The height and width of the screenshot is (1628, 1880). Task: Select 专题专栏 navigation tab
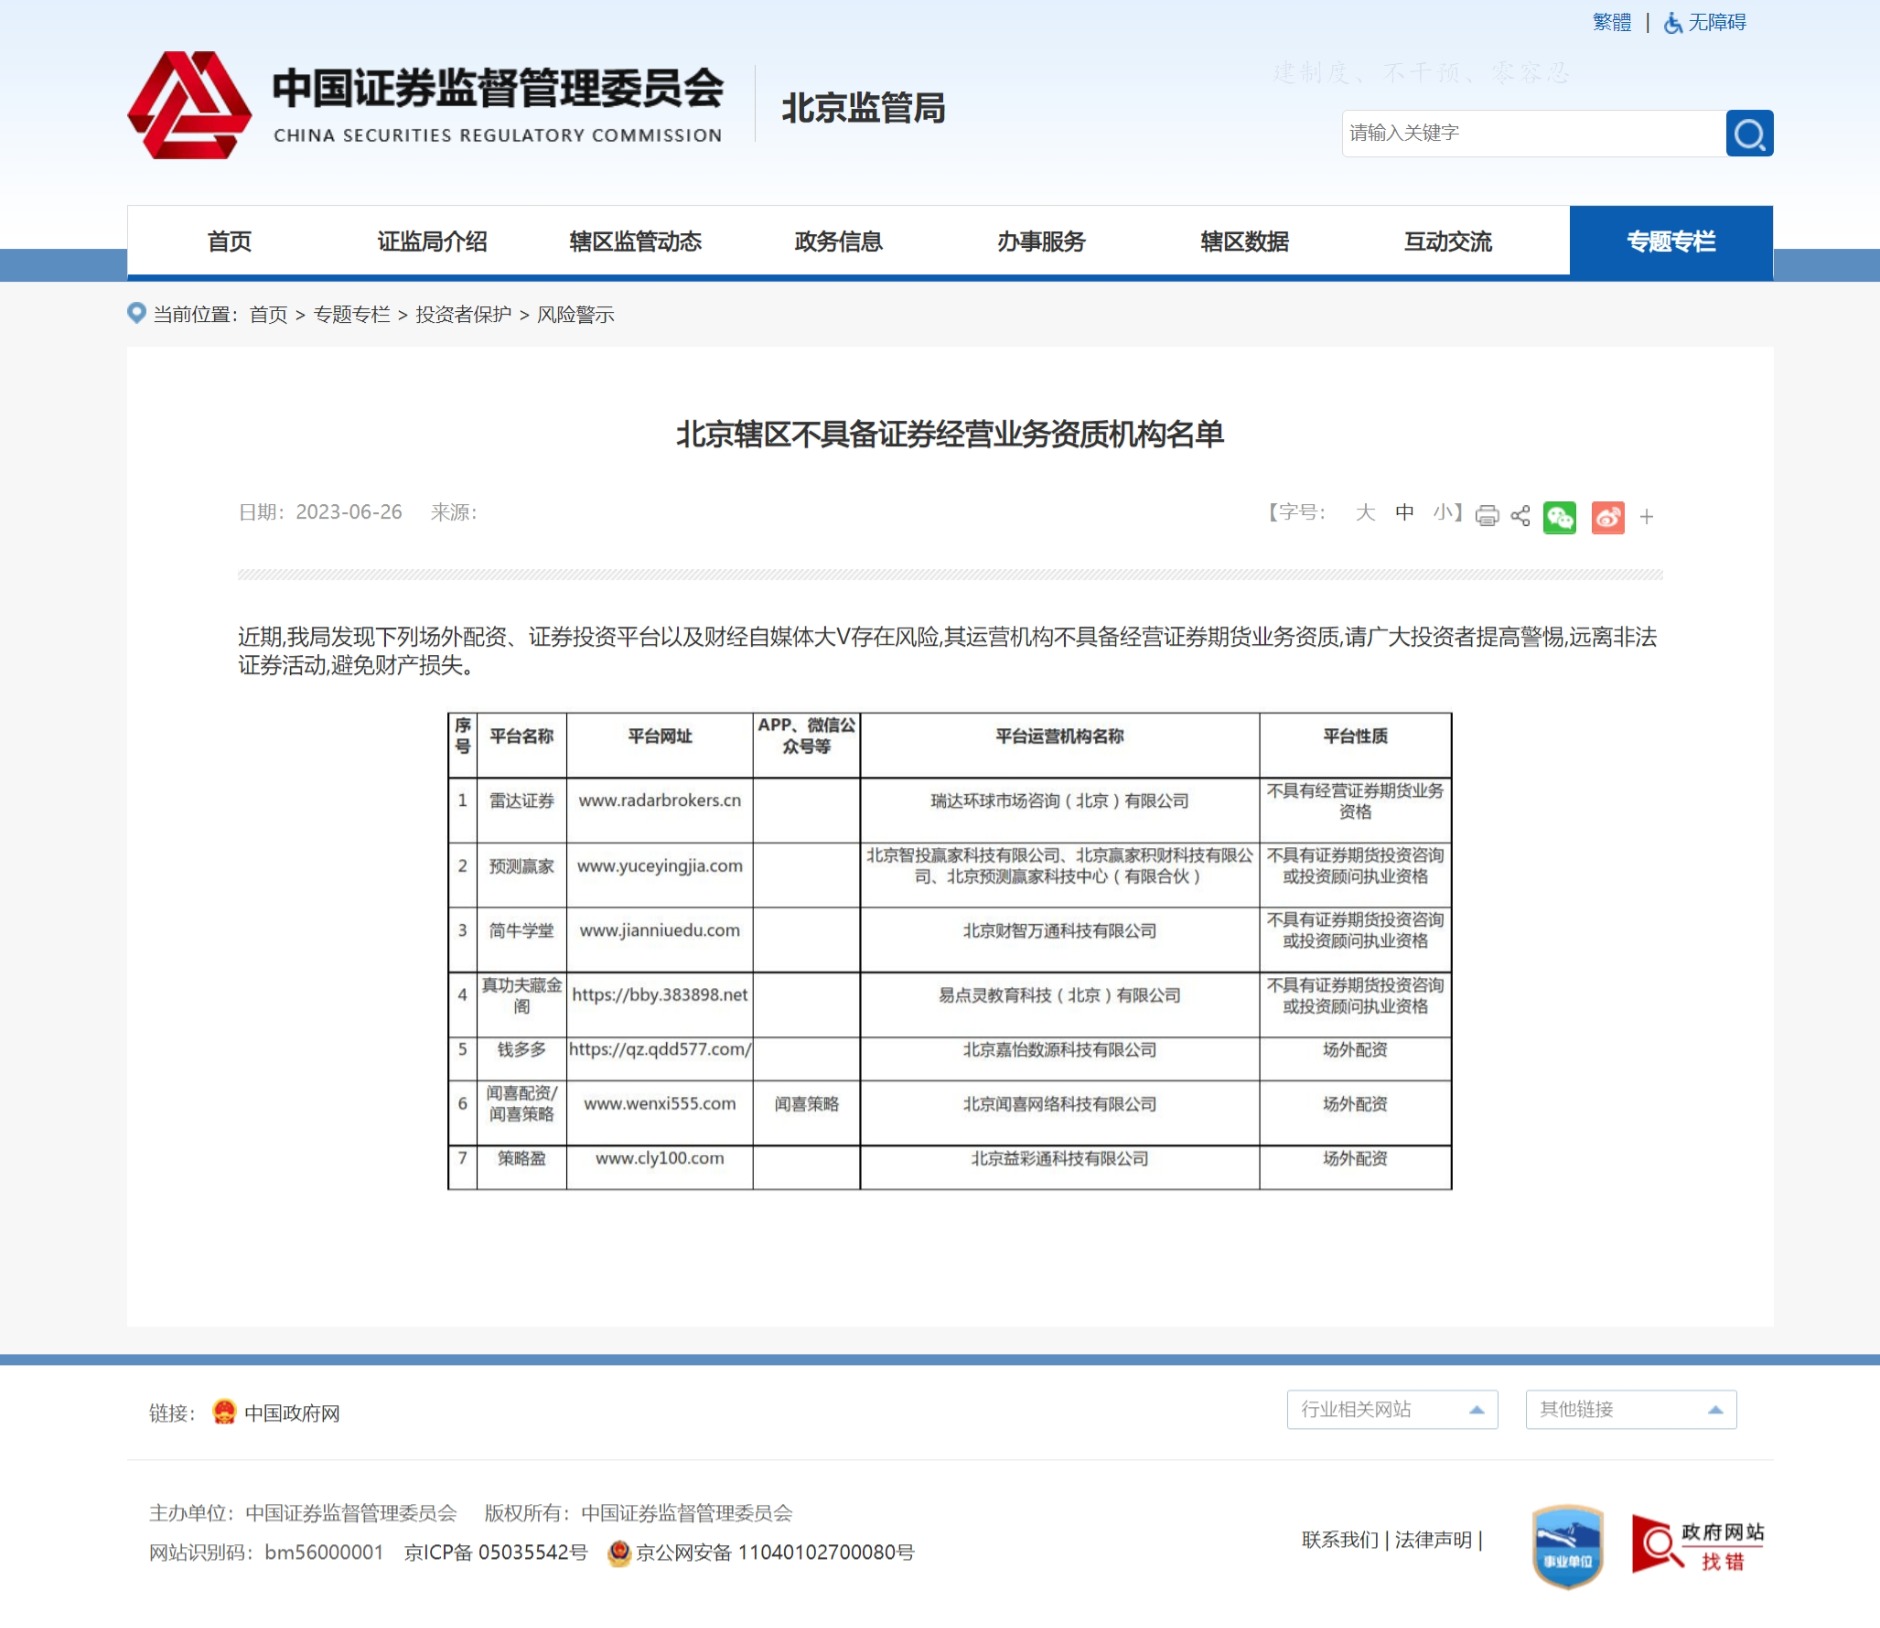pos(1671,241)
